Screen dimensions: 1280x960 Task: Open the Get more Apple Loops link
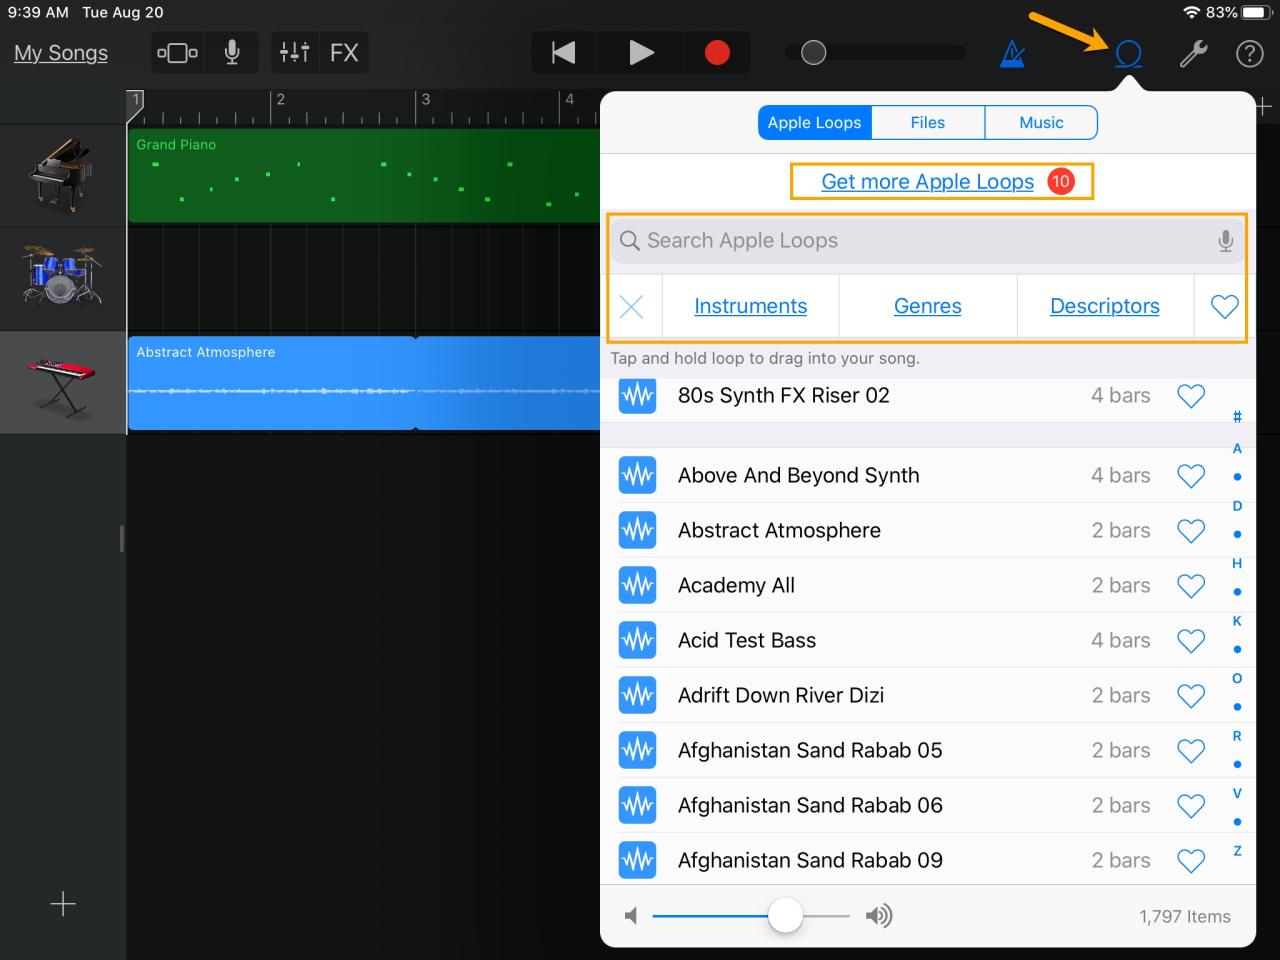[928, 181]
